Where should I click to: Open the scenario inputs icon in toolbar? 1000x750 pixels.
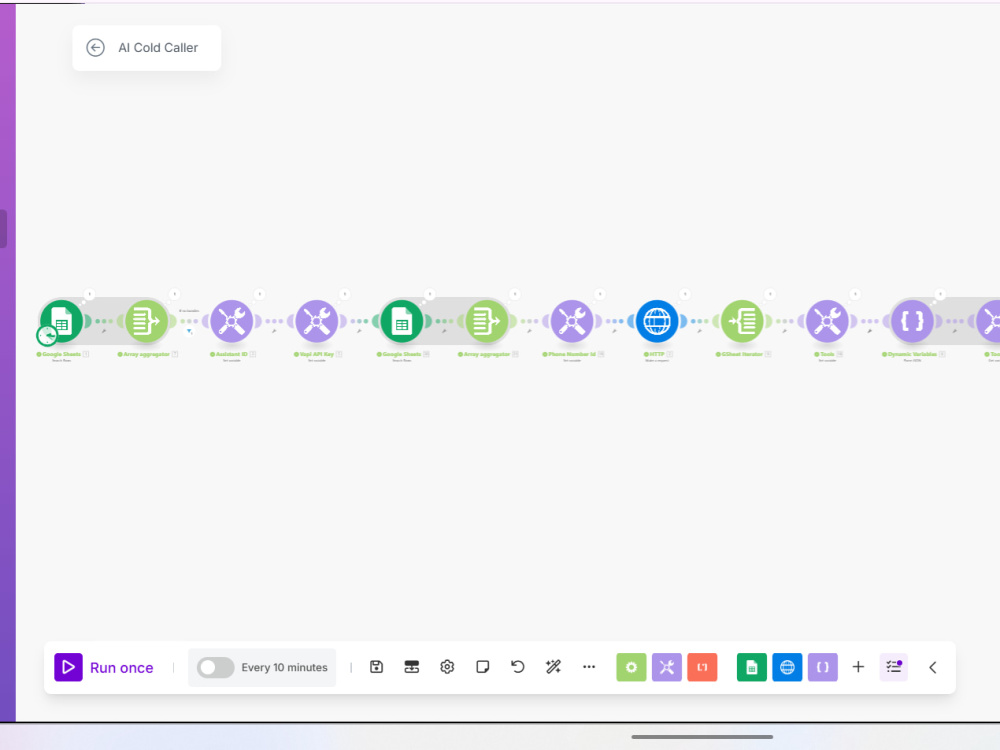coord(412,667)
